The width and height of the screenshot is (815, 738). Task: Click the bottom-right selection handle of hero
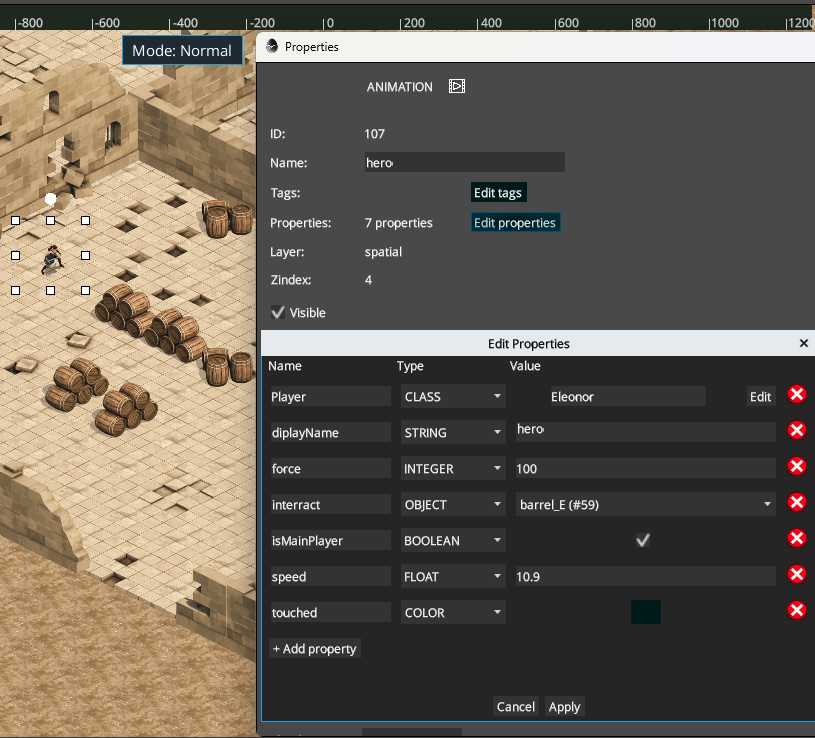pyautogui.click(x=85, y=291)
